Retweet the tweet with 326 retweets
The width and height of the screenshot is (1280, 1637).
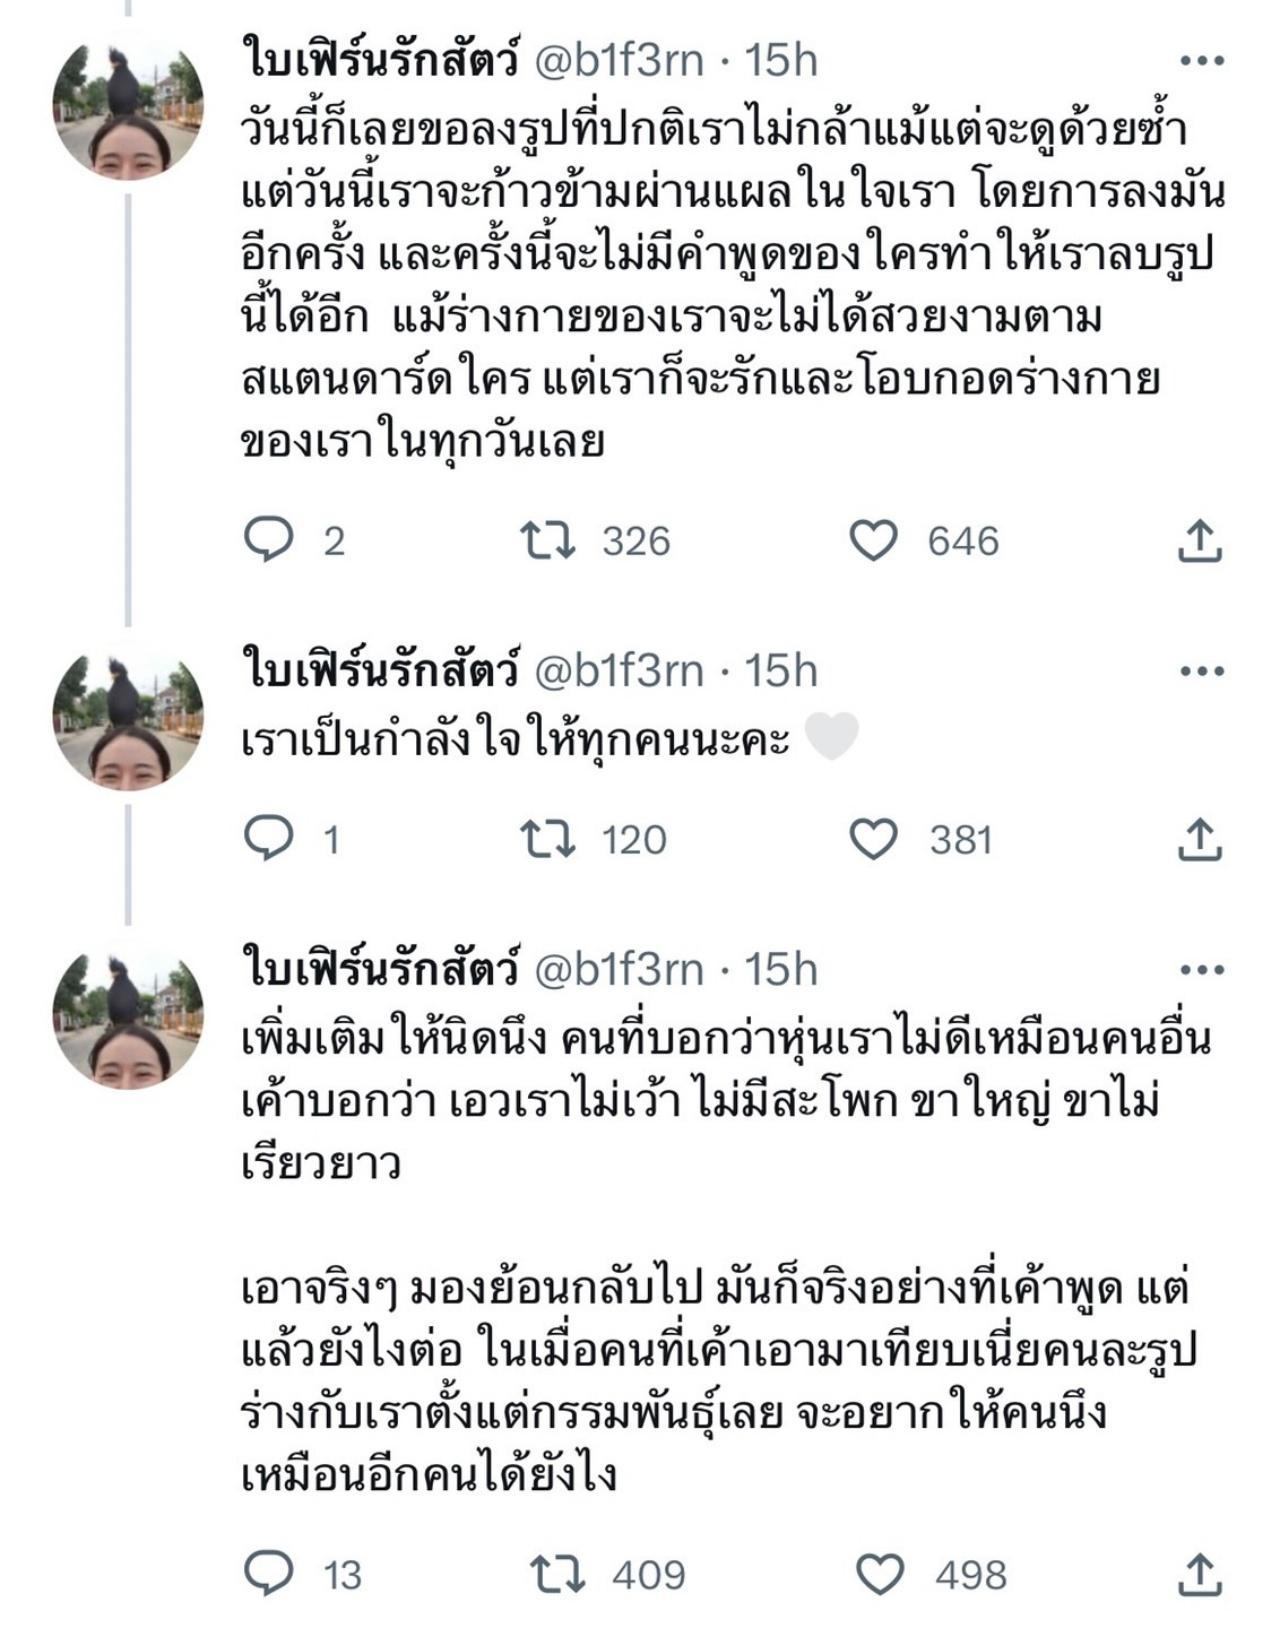point(549,541)
